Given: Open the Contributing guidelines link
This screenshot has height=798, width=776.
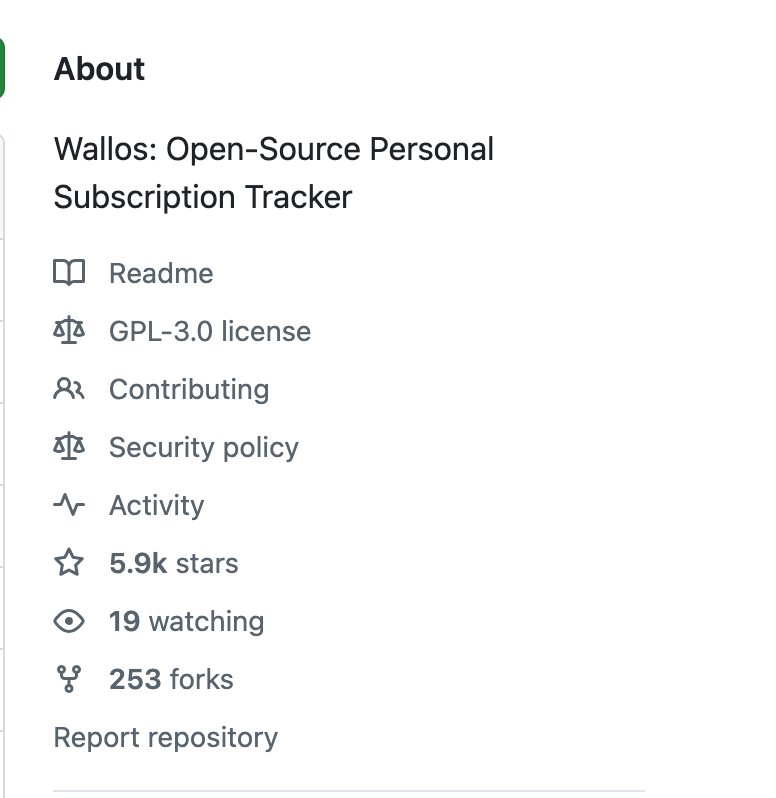Looking at the screenshot, I should (189, 389).
